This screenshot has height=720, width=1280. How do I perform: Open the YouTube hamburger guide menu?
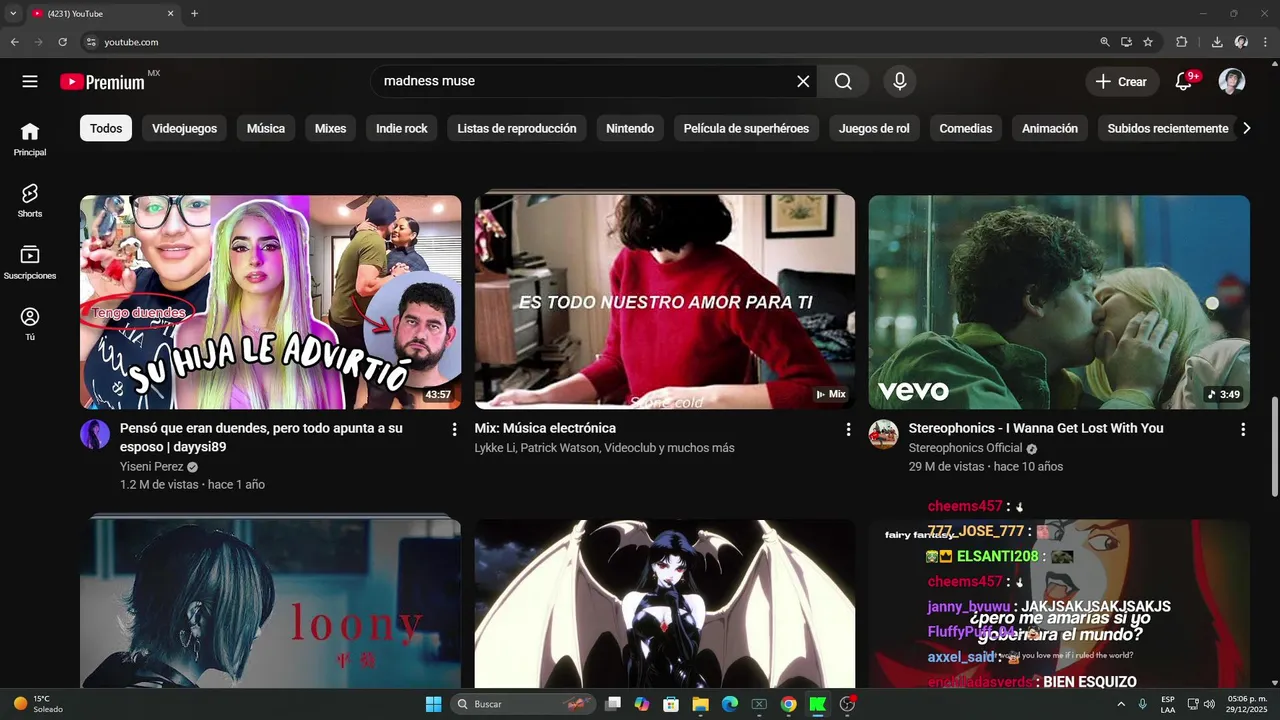(30, 82)
